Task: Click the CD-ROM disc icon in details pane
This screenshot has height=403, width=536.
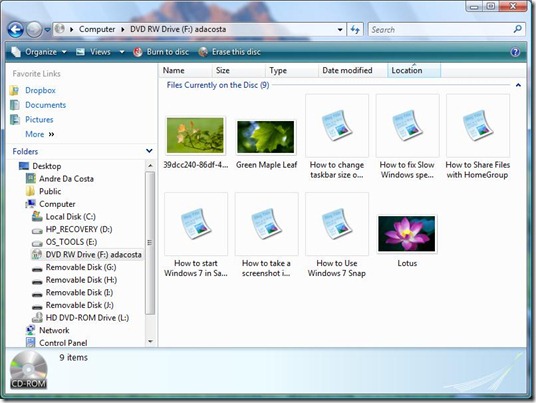Action: (28, 370)
